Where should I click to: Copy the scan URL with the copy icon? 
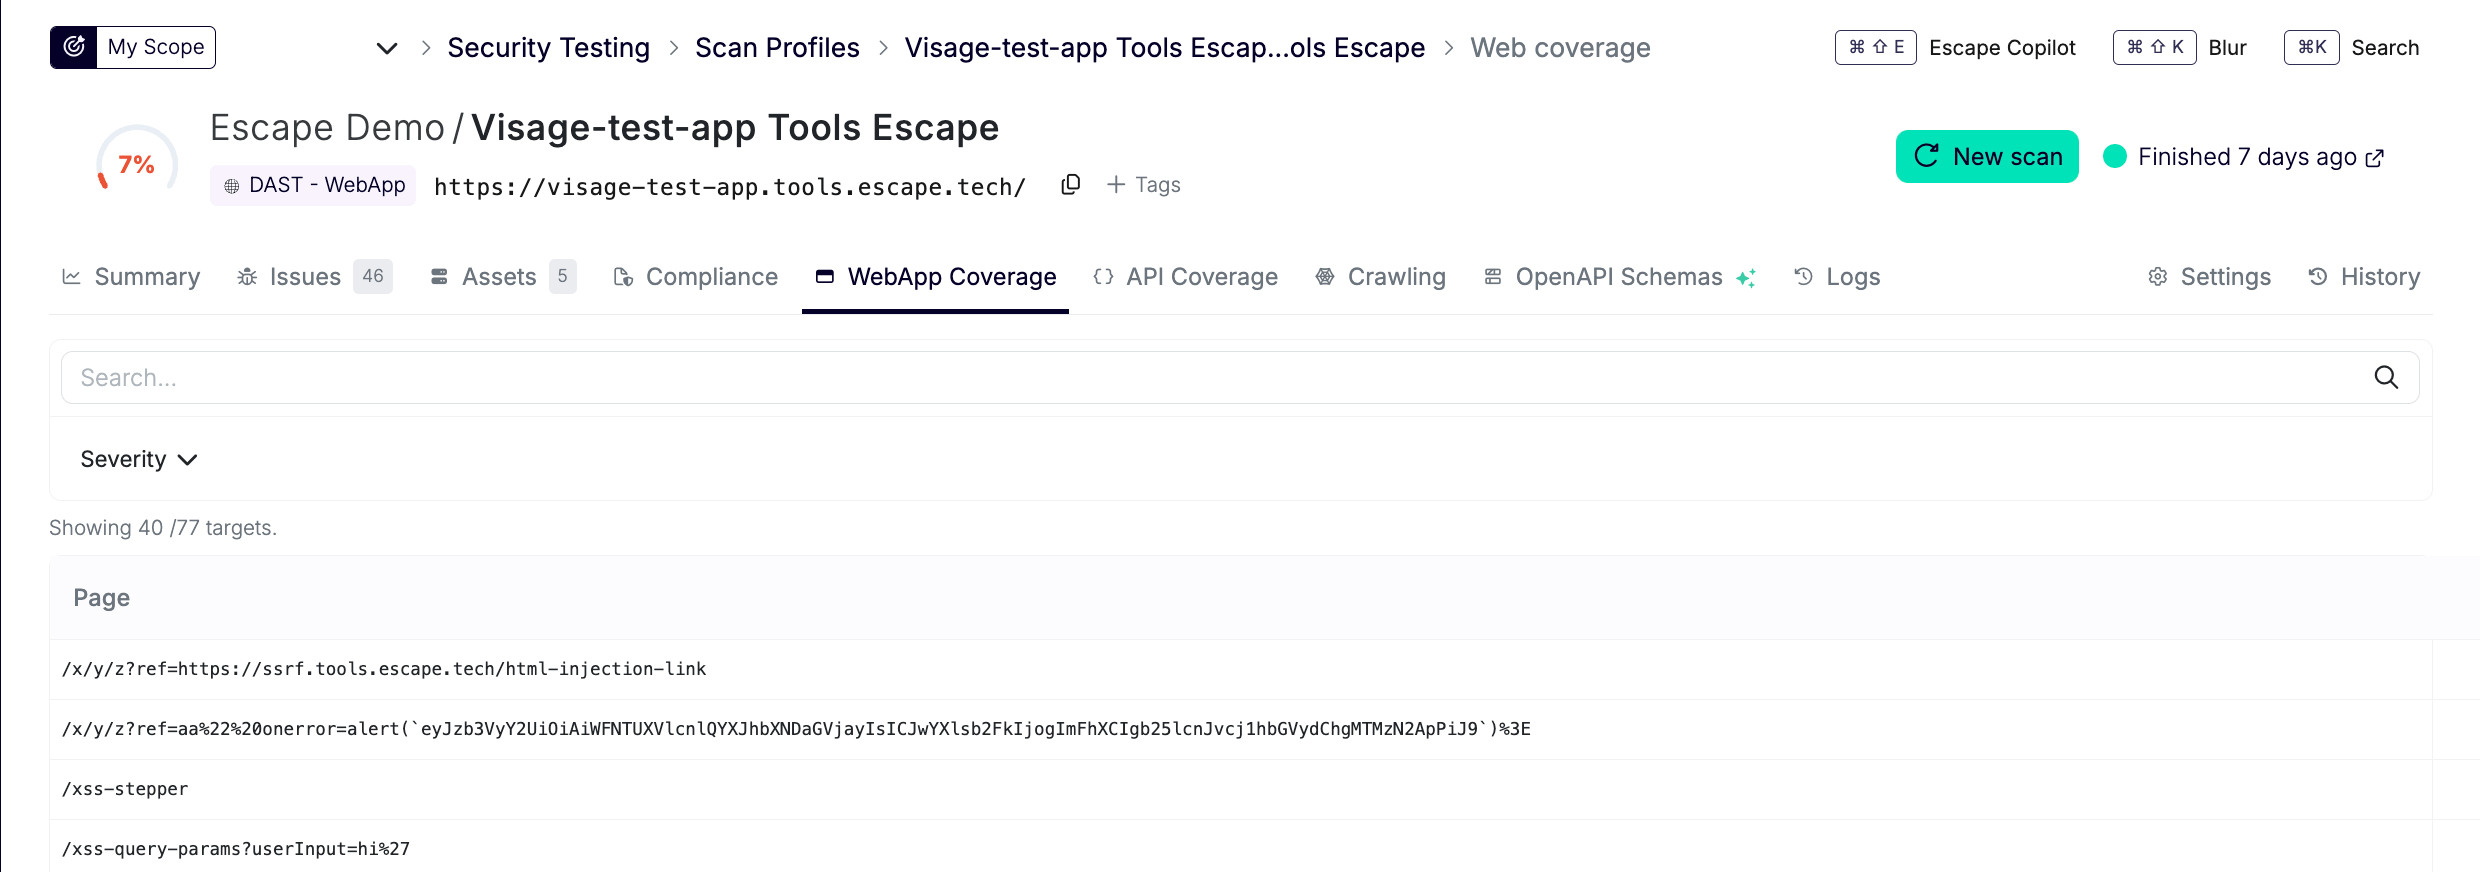pyautogui.click(x=1070, y=185)
